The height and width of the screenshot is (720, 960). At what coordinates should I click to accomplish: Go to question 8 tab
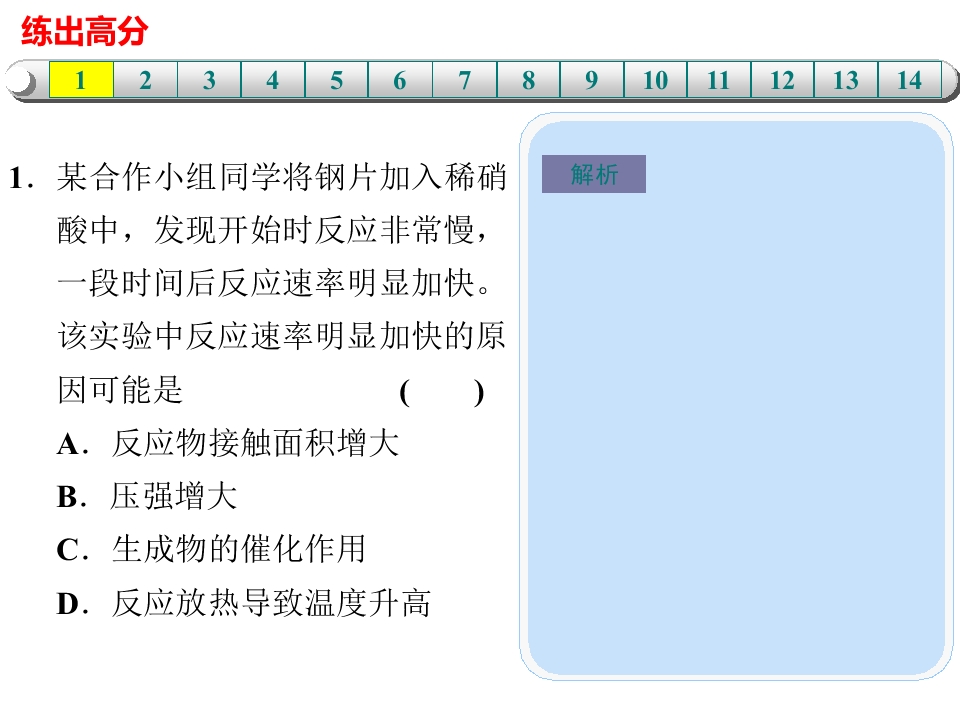(528, 80)
